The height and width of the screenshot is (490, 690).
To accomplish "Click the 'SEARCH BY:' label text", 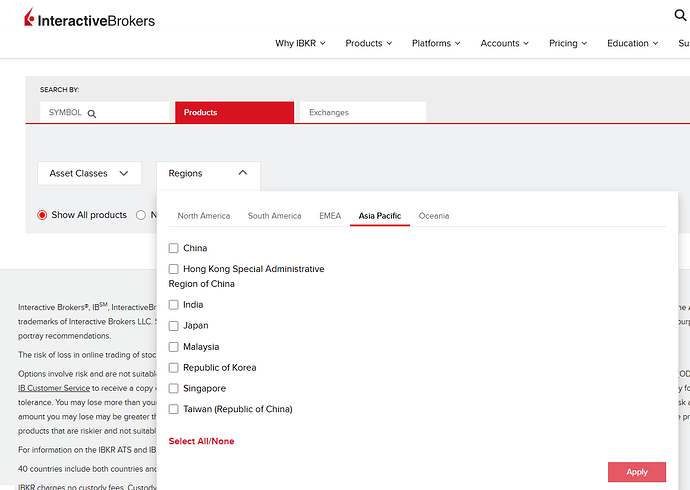I will click(x=59, y=90).
